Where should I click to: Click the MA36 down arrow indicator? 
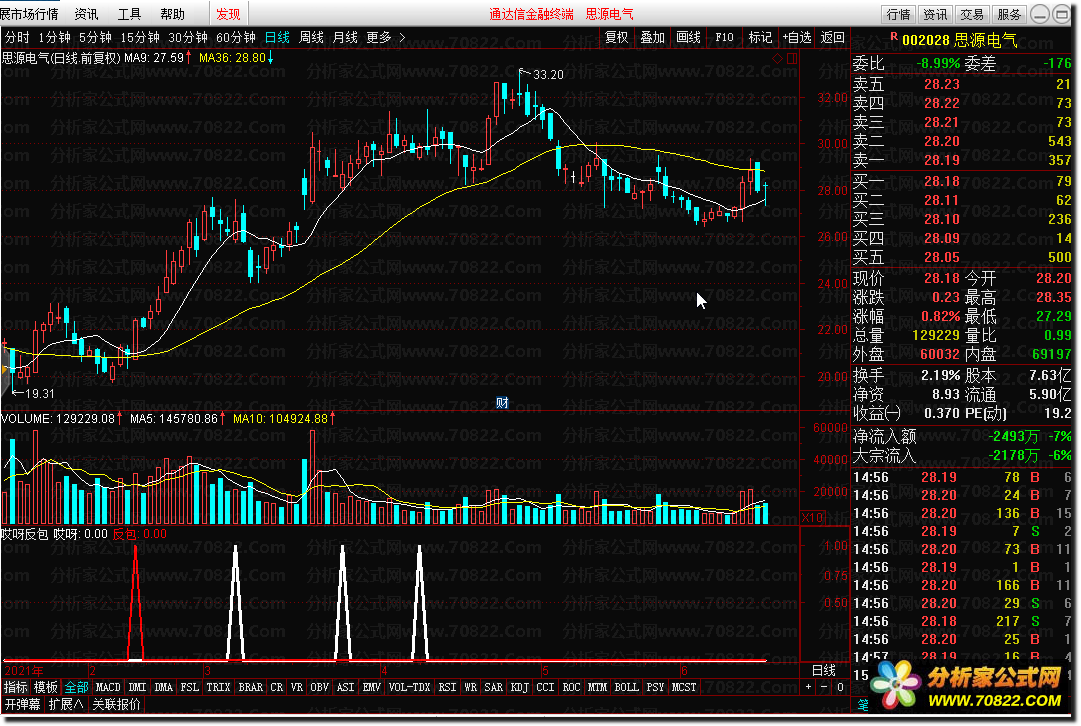(270, 58)
